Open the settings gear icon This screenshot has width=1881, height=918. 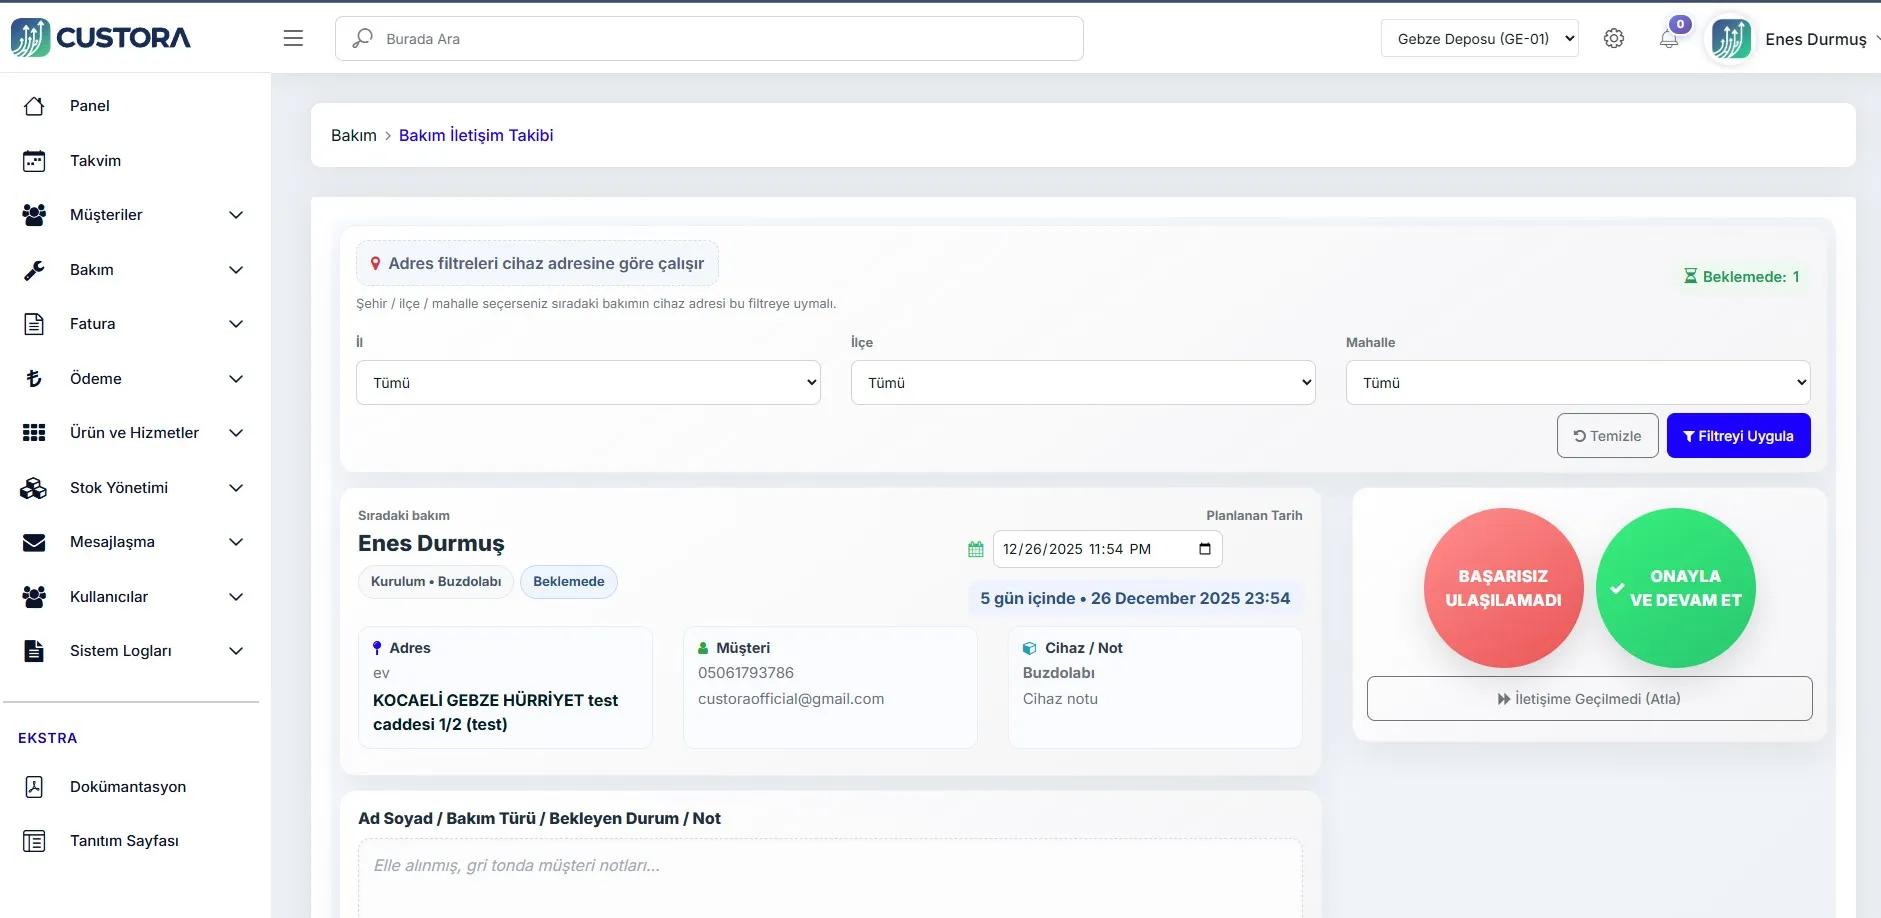click(x=1613, y=38)
